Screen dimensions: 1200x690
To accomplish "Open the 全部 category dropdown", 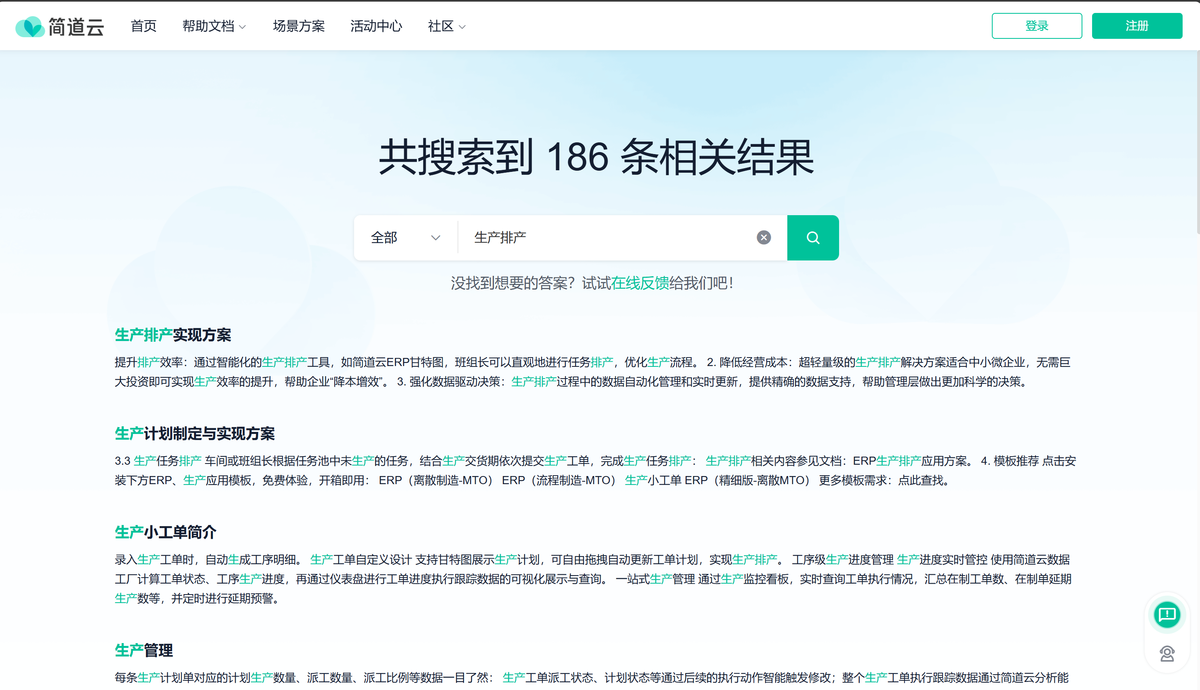I will [406, 237].
